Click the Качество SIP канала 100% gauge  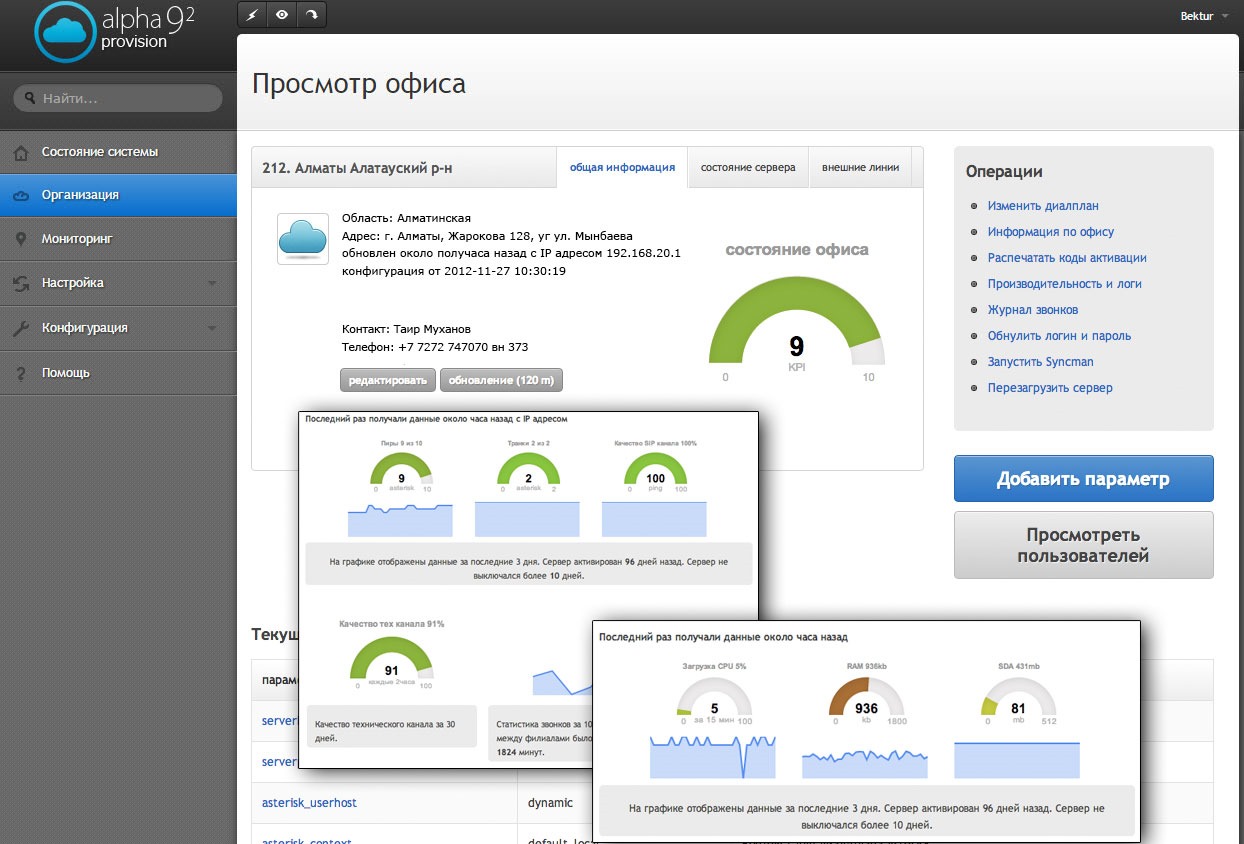pos(655,472)
